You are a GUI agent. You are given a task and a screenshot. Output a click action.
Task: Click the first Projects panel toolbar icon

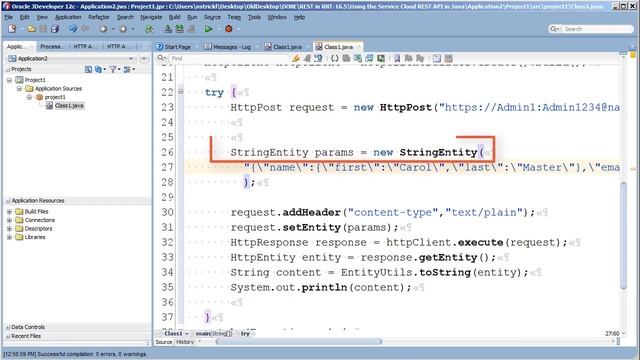[x=88, y=69]
